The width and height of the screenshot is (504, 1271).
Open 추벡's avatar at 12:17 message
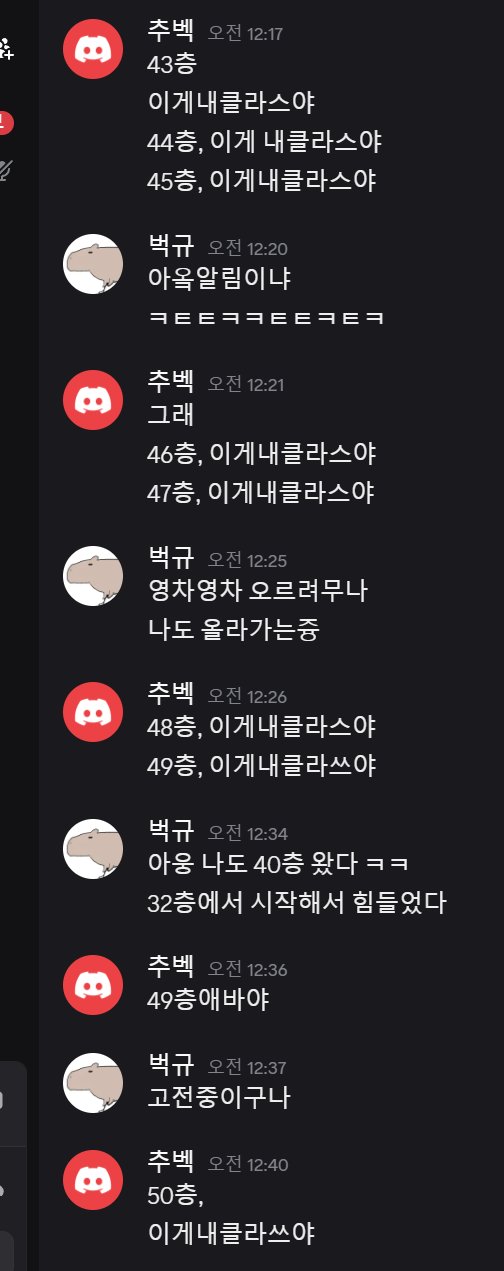93,46
